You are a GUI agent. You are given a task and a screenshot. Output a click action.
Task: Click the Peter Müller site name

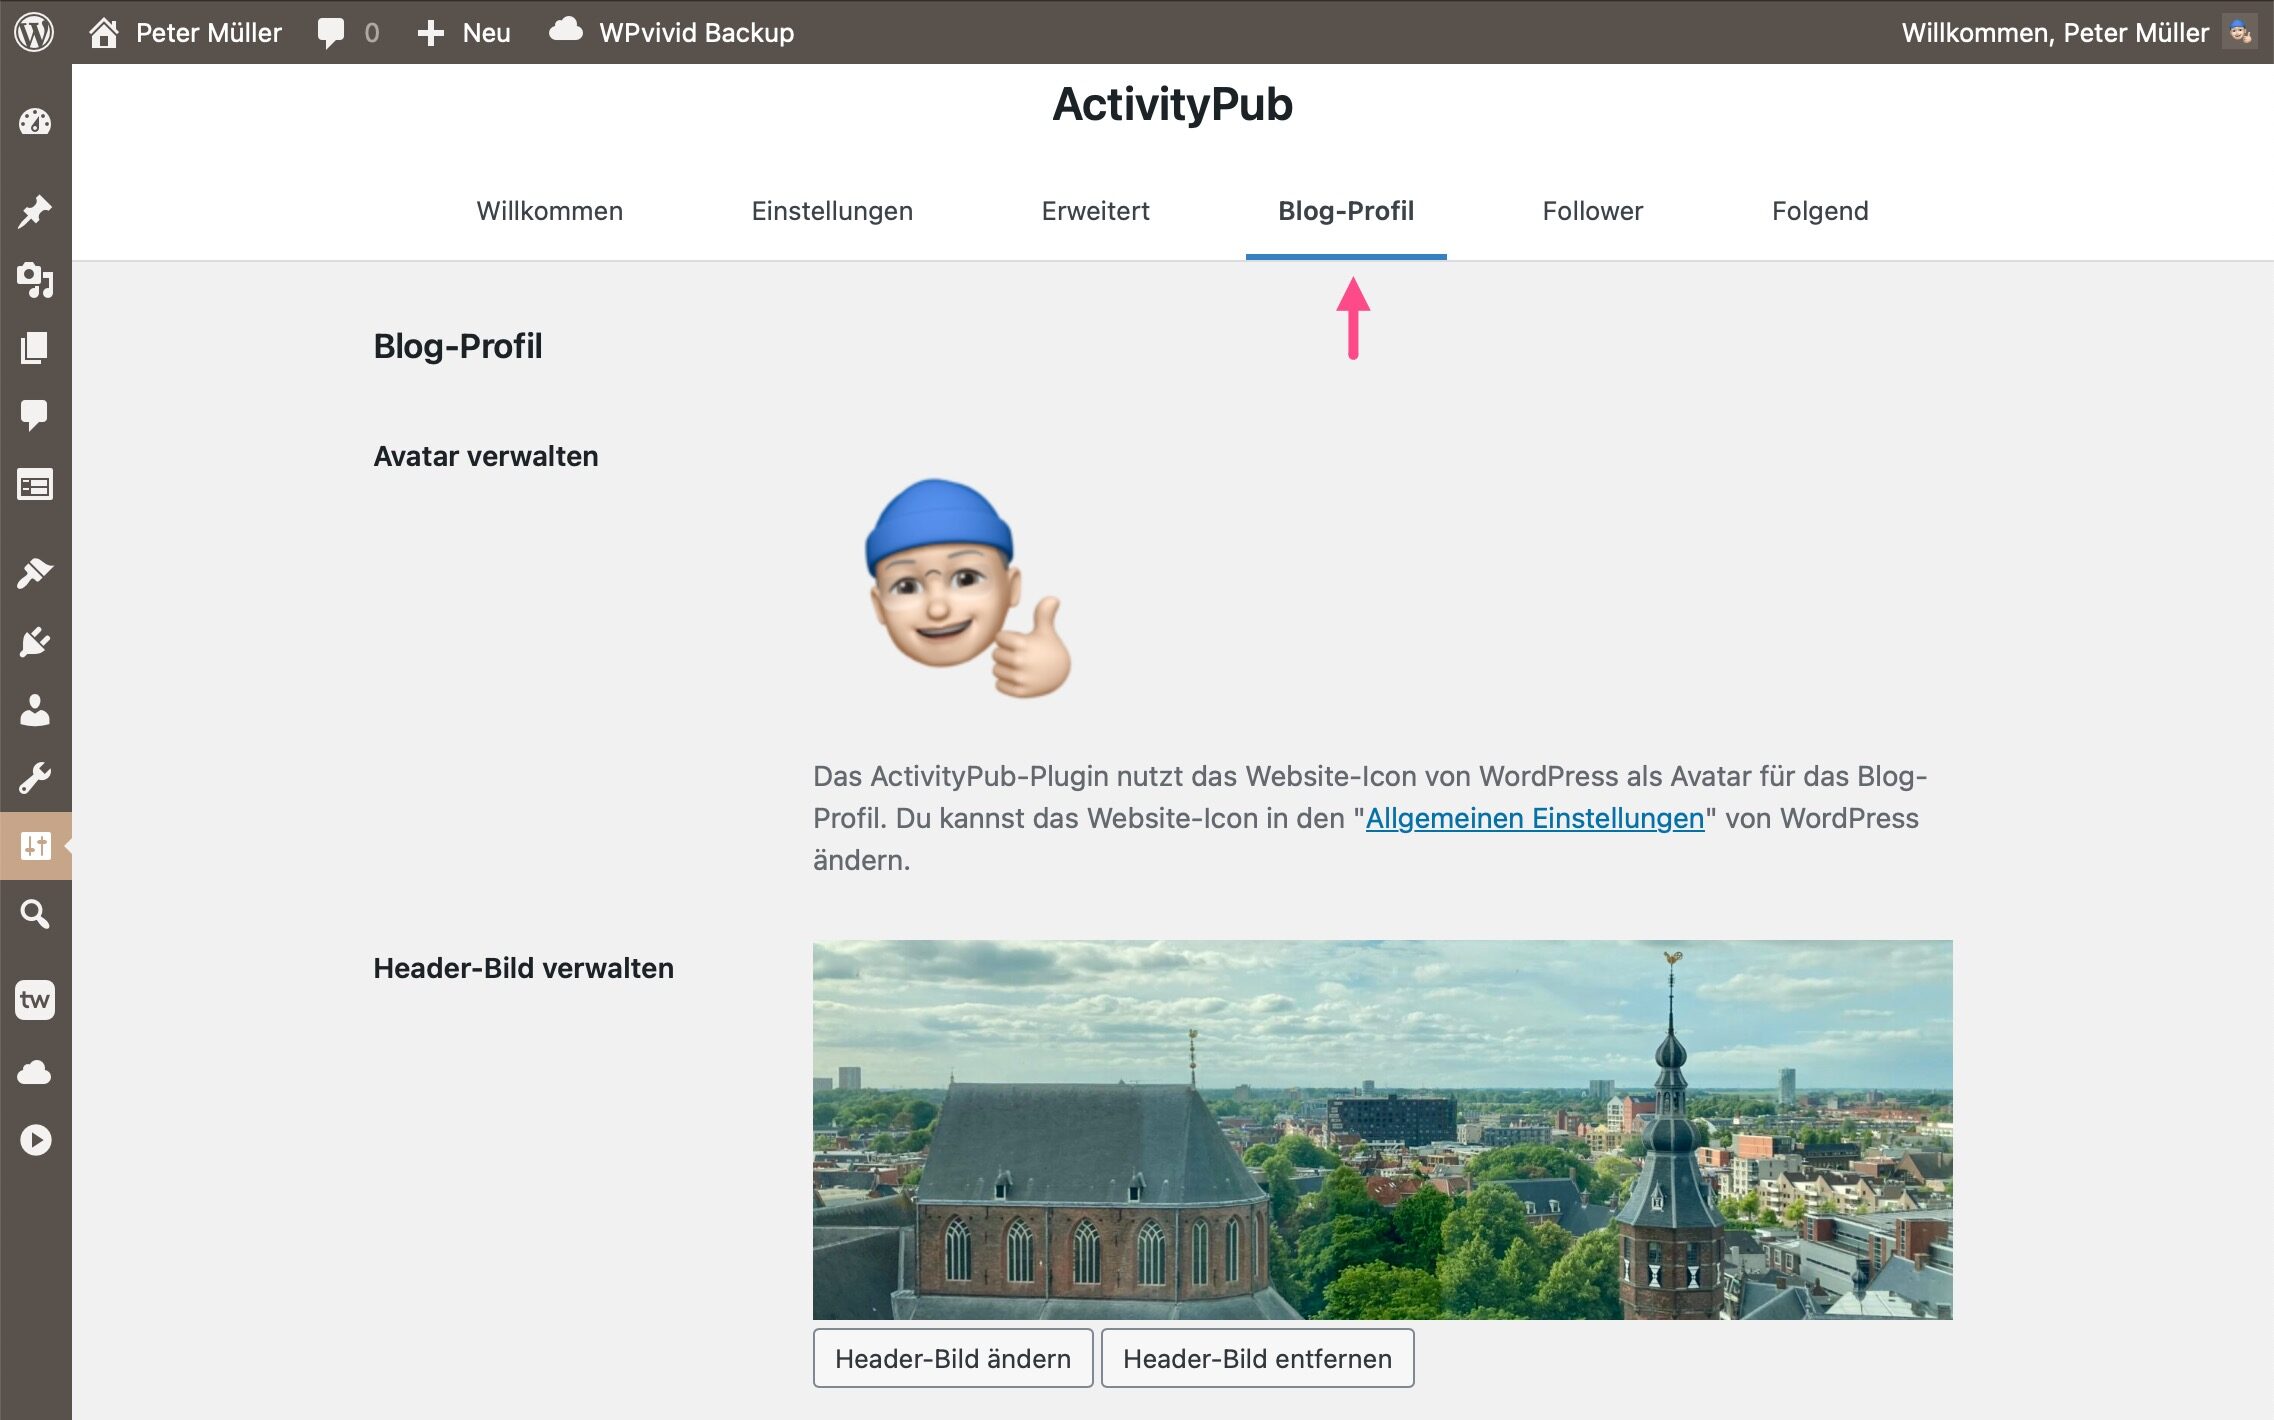pos(209,33)
